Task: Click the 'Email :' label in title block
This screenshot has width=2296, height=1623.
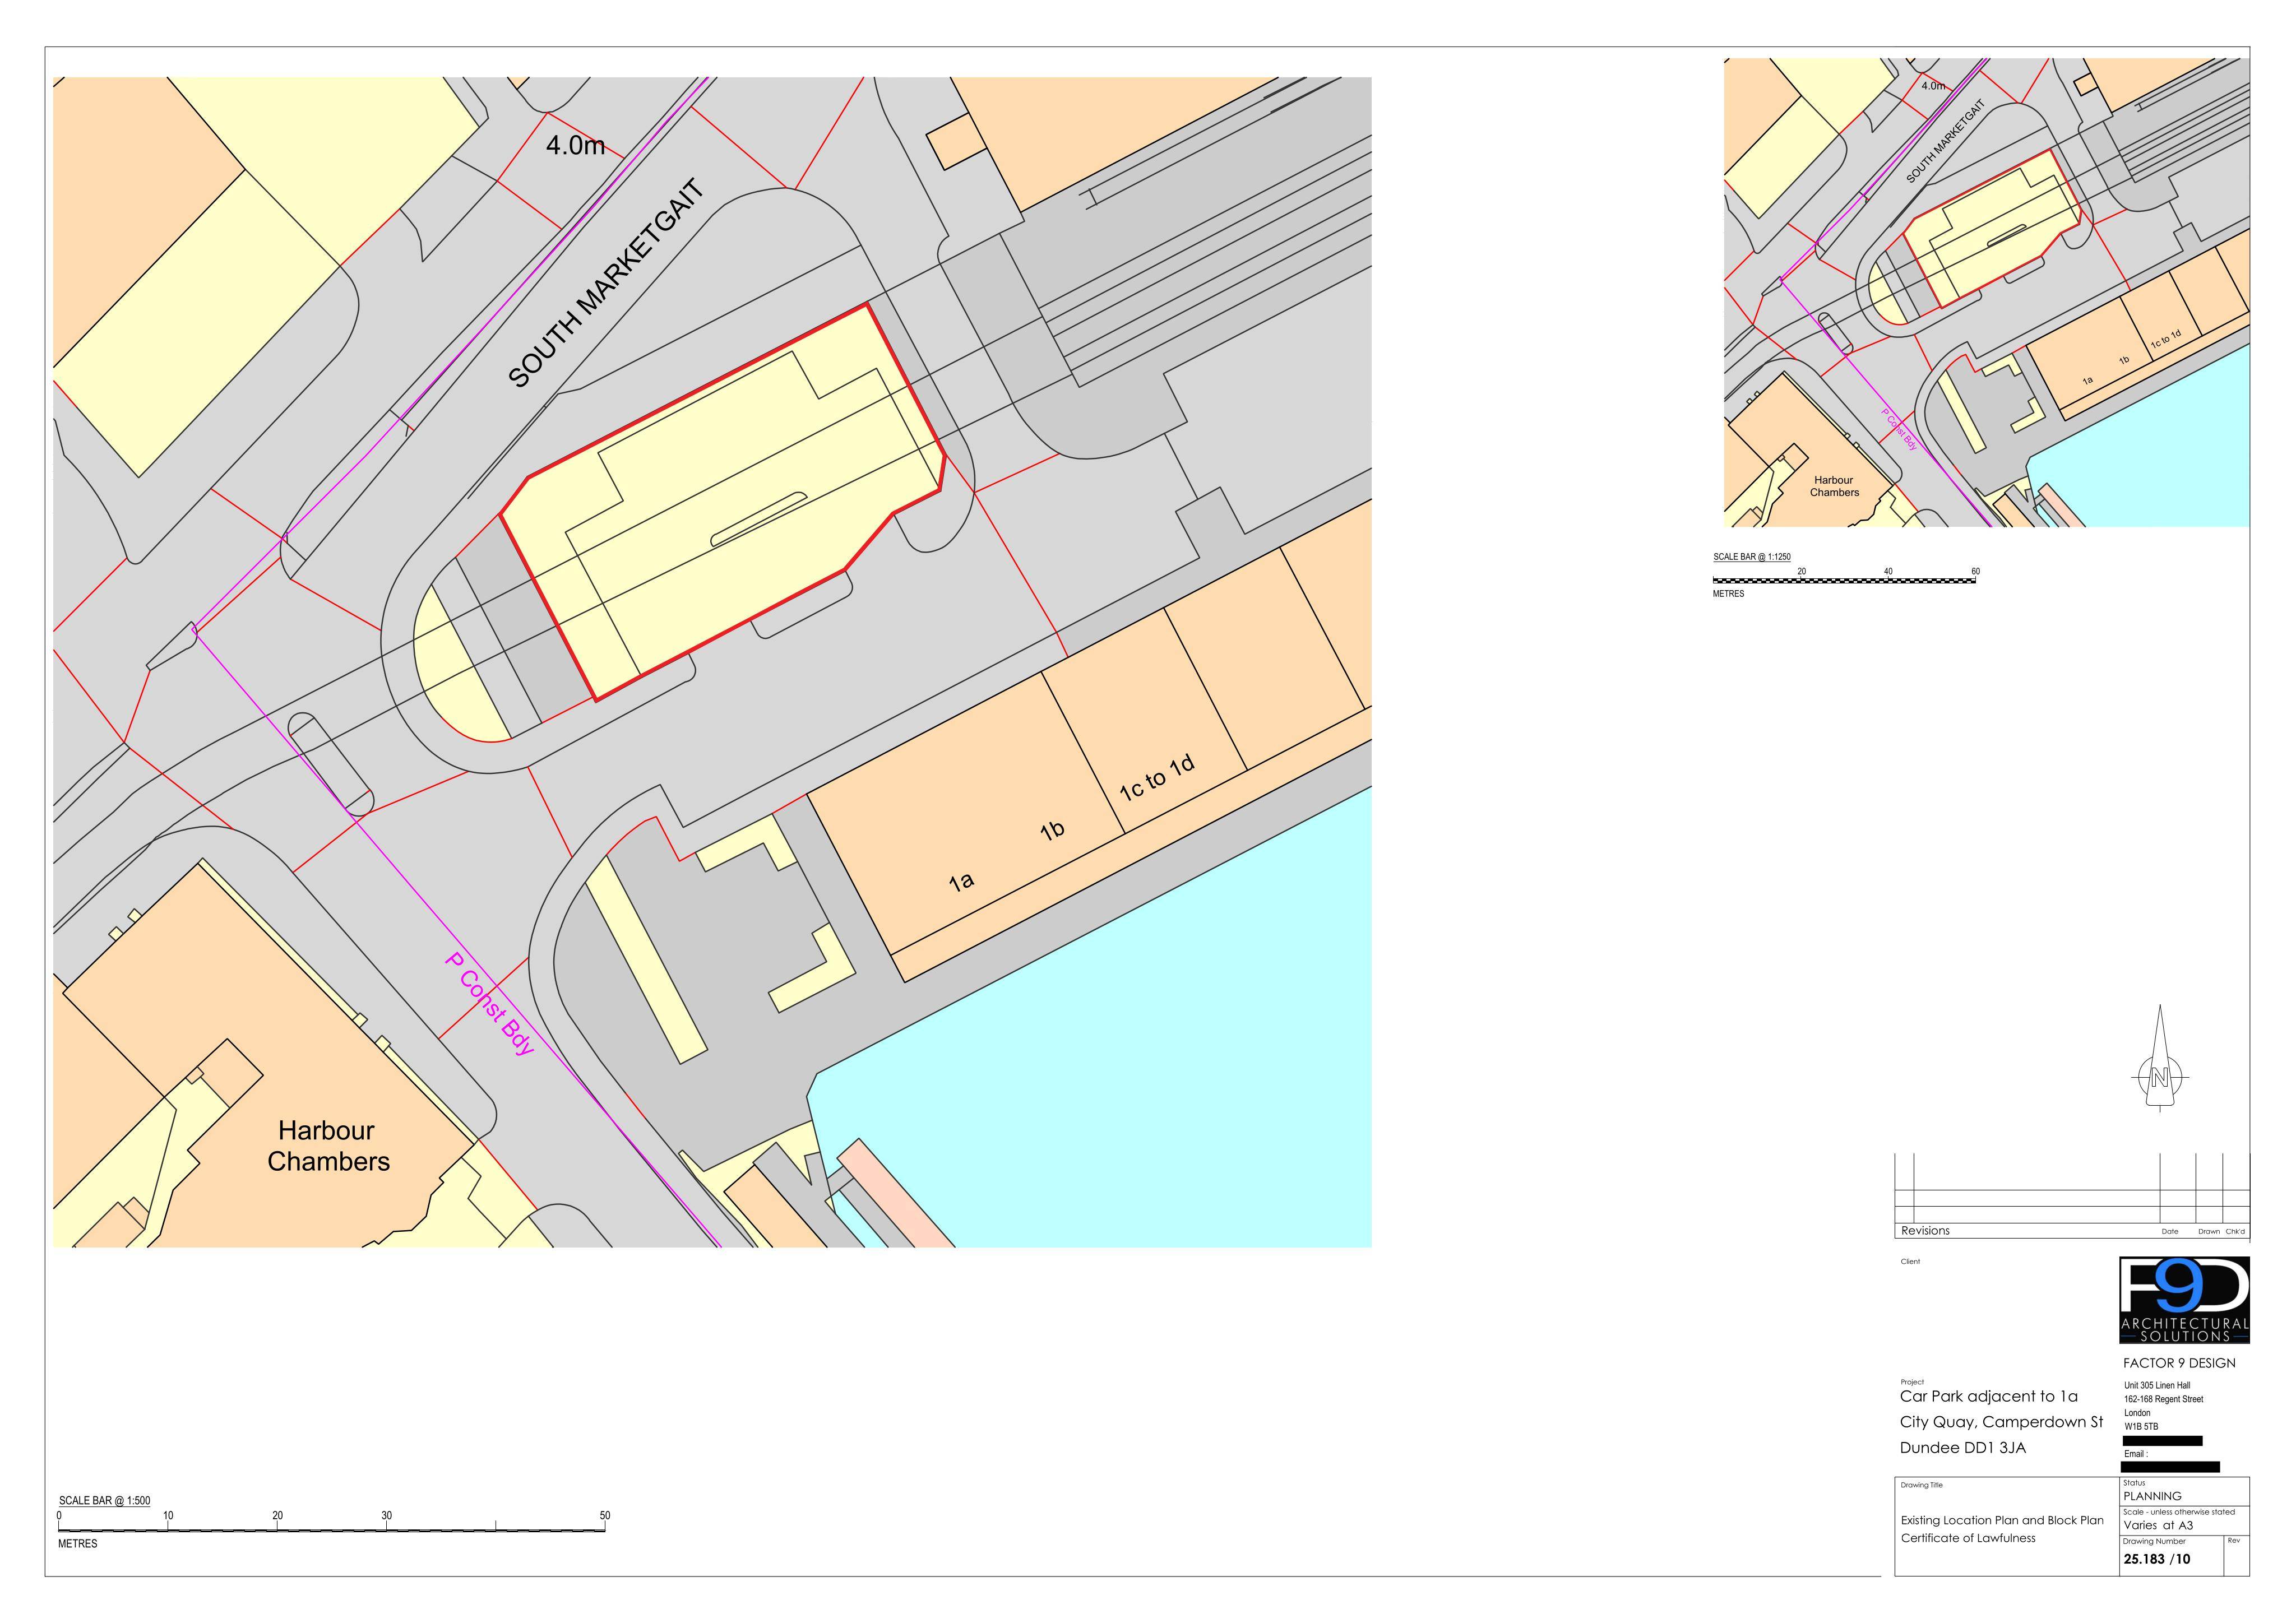Action: point(2135,1454)
